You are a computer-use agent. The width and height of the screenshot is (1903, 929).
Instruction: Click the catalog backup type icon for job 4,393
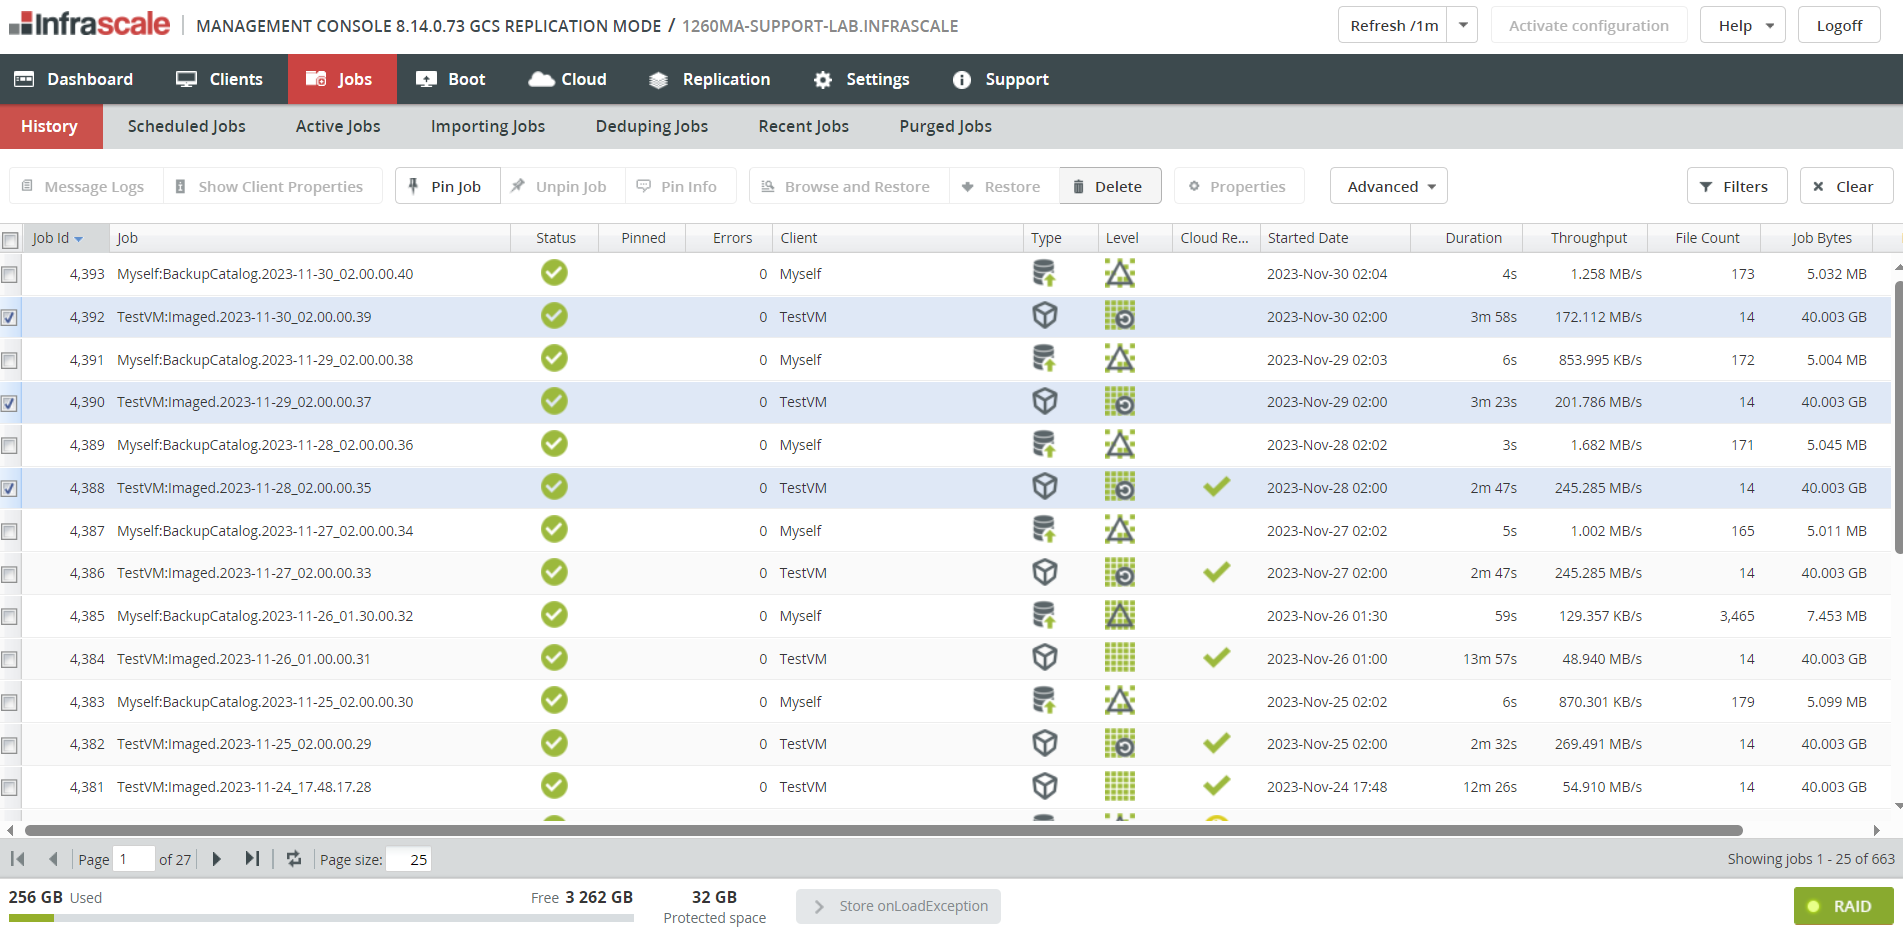[x=1044, y=273]
